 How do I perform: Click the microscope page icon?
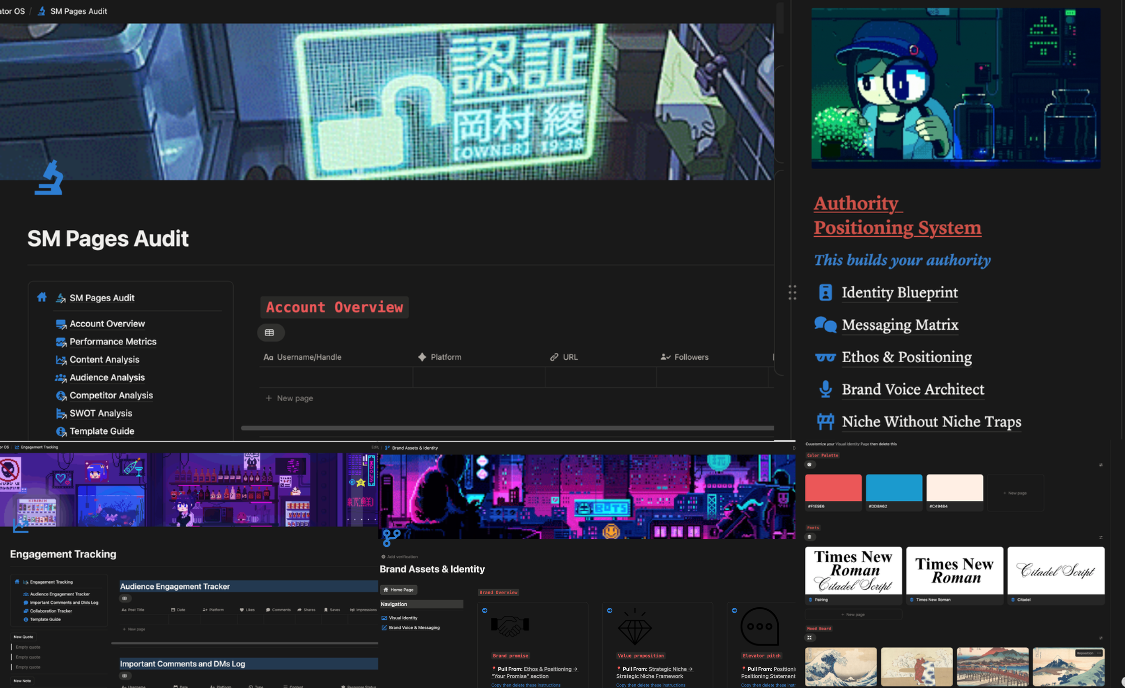(x=48, y=178)
